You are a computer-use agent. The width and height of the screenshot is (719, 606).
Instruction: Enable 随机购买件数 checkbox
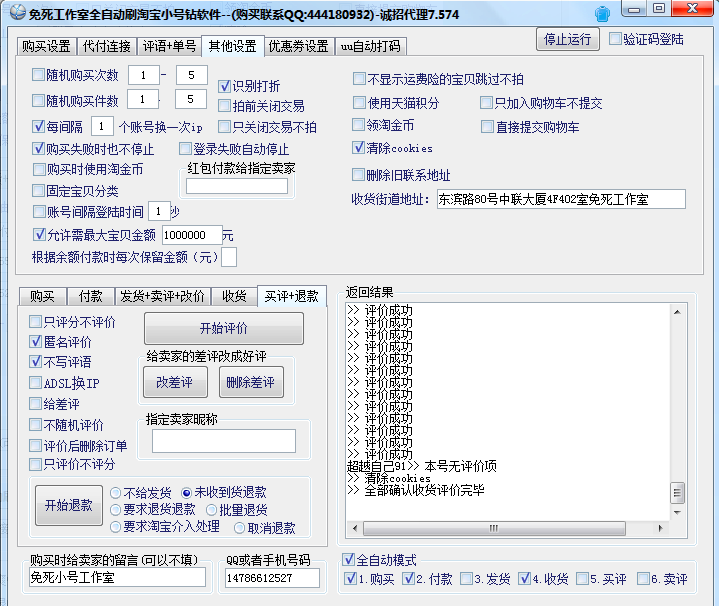[38, 100]
